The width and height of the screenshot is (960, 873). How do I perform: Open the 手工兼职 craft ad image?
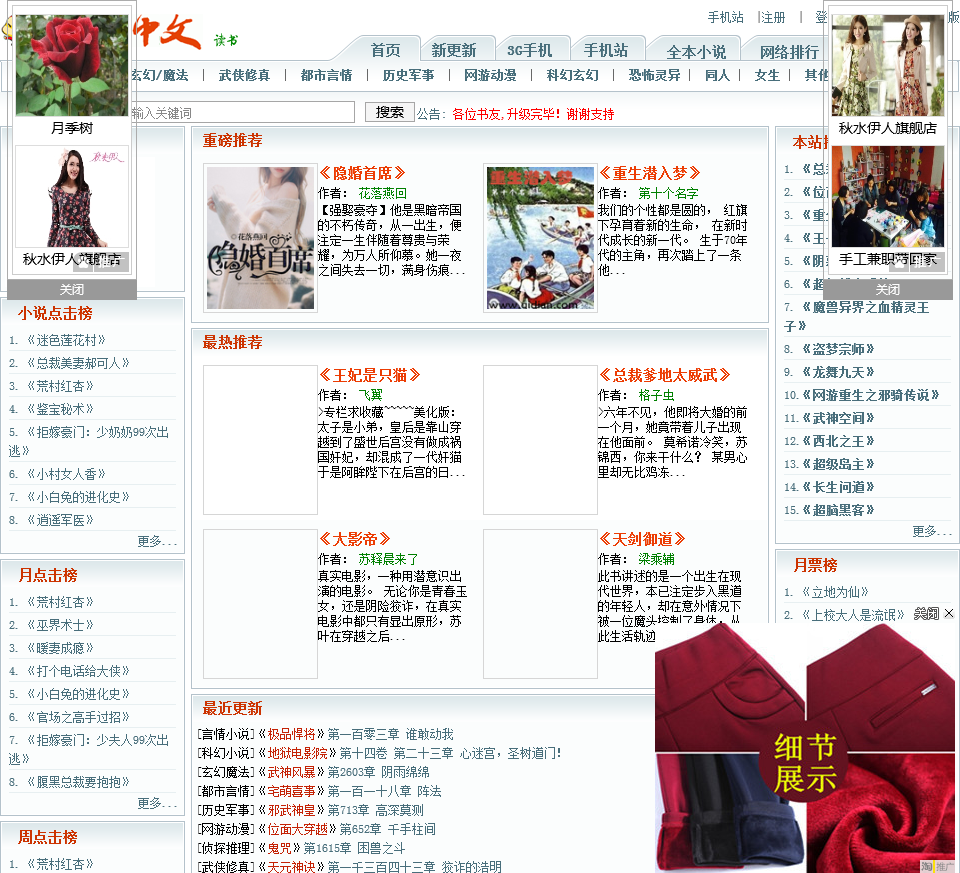point(888,197)
